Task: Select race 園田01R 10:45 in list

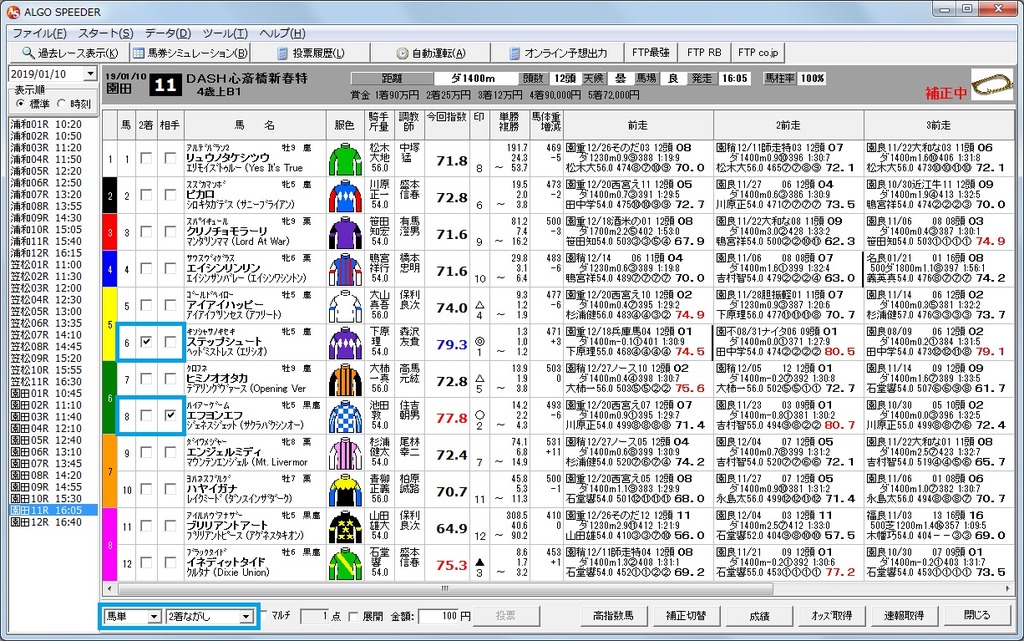Action: [x=46, y=393]
